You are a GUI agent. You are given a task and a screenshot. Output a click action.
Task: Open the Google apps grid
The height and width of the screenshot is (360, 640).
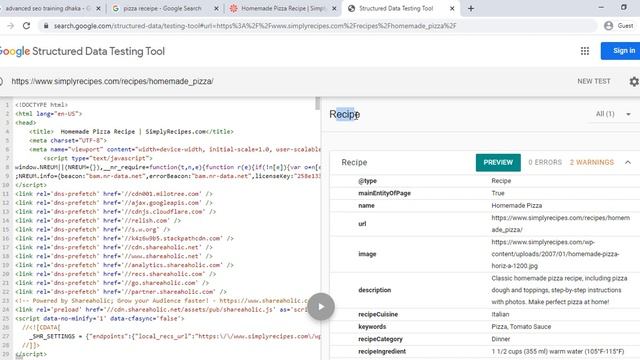(x=584, y=51)
